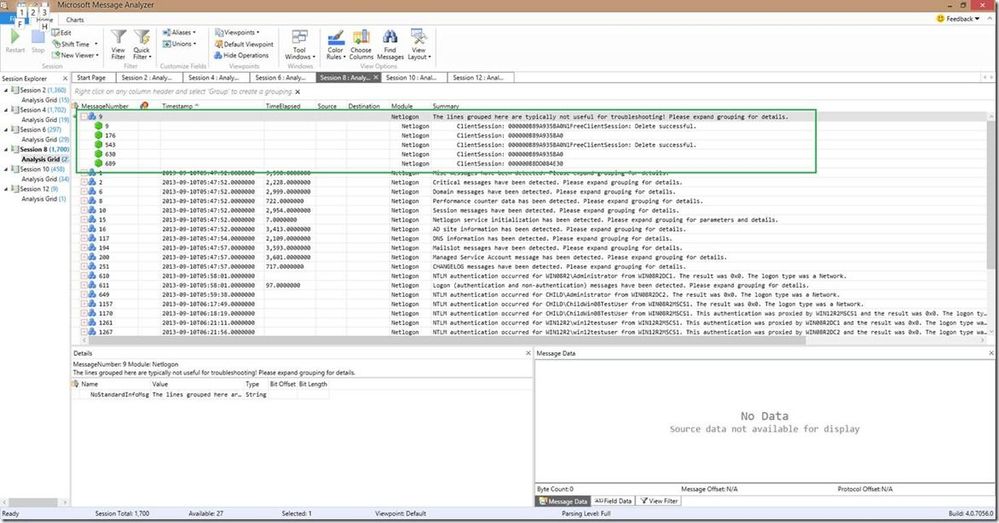Sort by TimeElapsed column header
The width and height of the screenshot is (999, 523).
283,106
